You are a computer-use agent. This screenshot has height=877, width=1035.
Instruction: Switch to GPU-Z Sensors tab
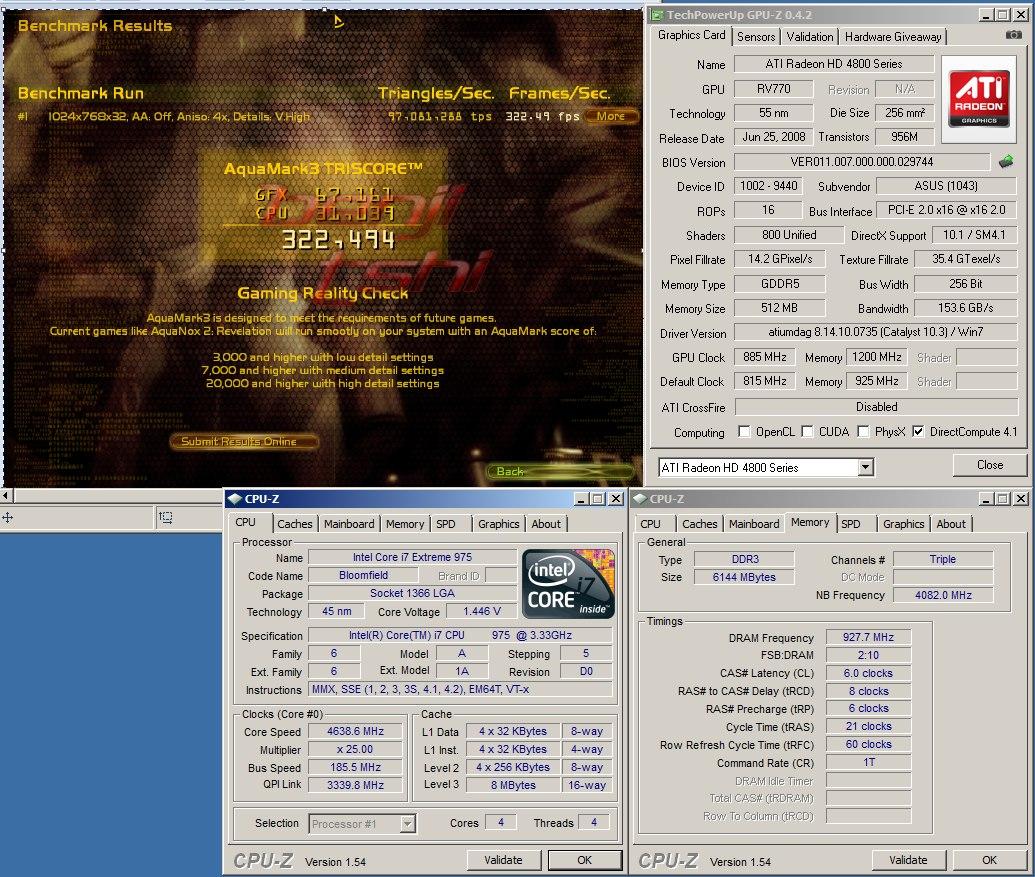(756, 37)
